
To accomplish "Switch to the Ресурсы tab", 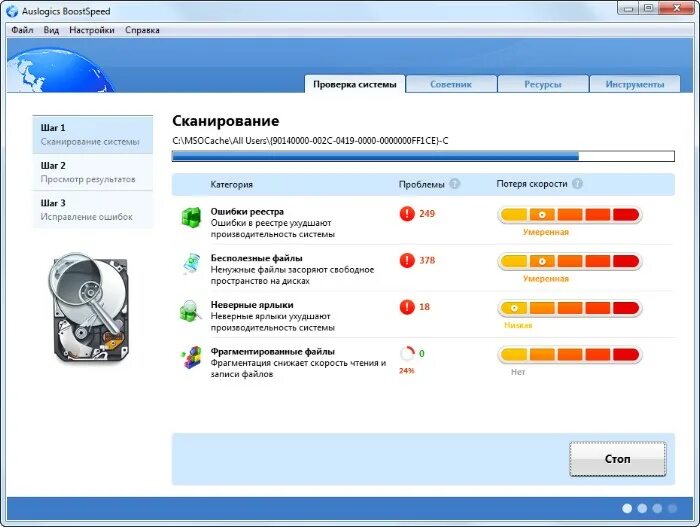I will [543, 84].
